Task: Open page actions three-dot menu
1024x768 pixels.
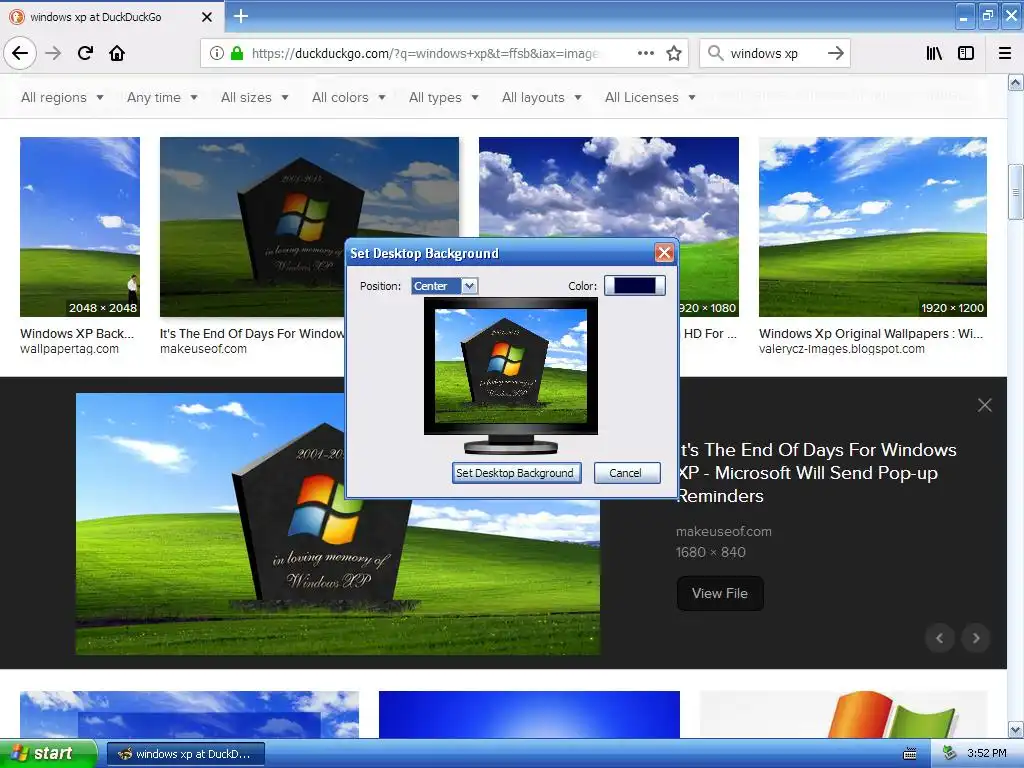Action: 645,53
